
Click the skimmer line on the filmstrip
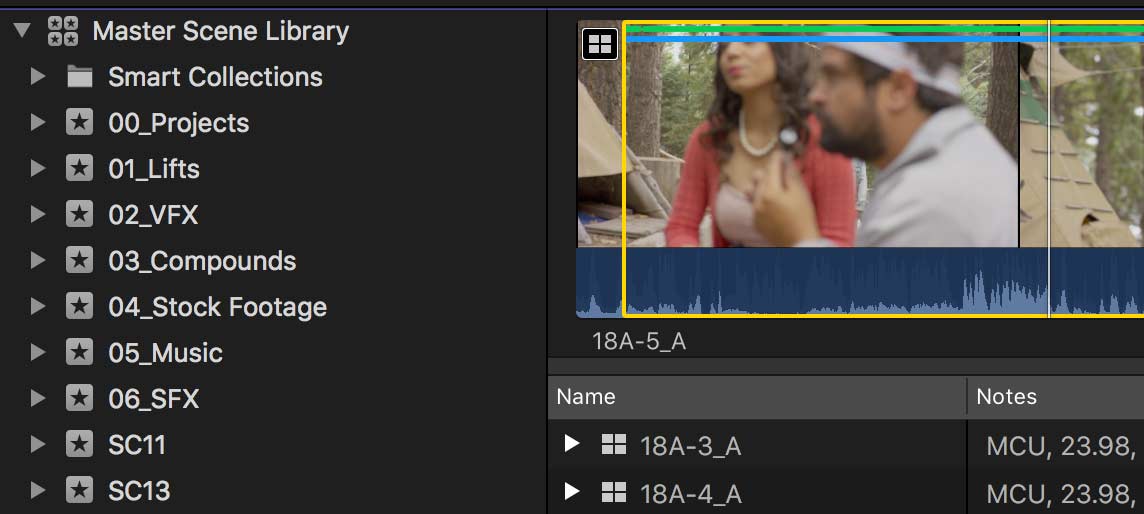(1049, 169)
